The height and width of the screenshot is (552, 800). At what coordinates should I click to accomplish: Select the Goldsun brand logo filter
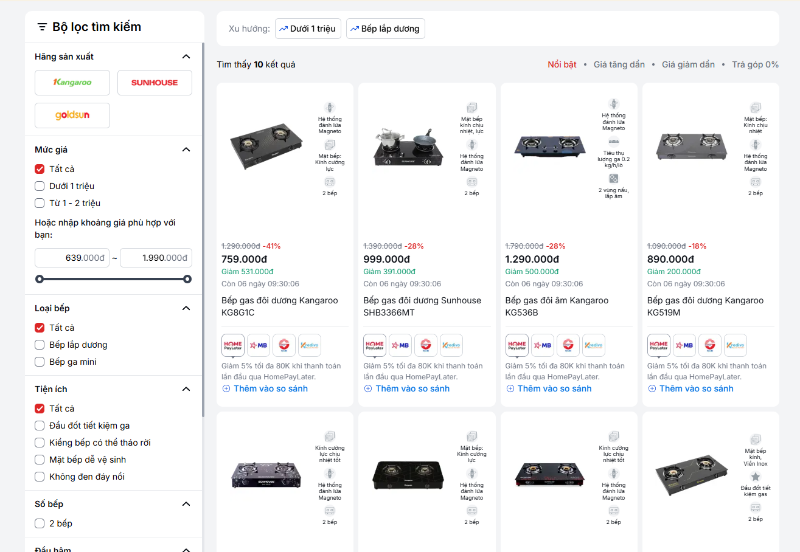pos(72,115)
